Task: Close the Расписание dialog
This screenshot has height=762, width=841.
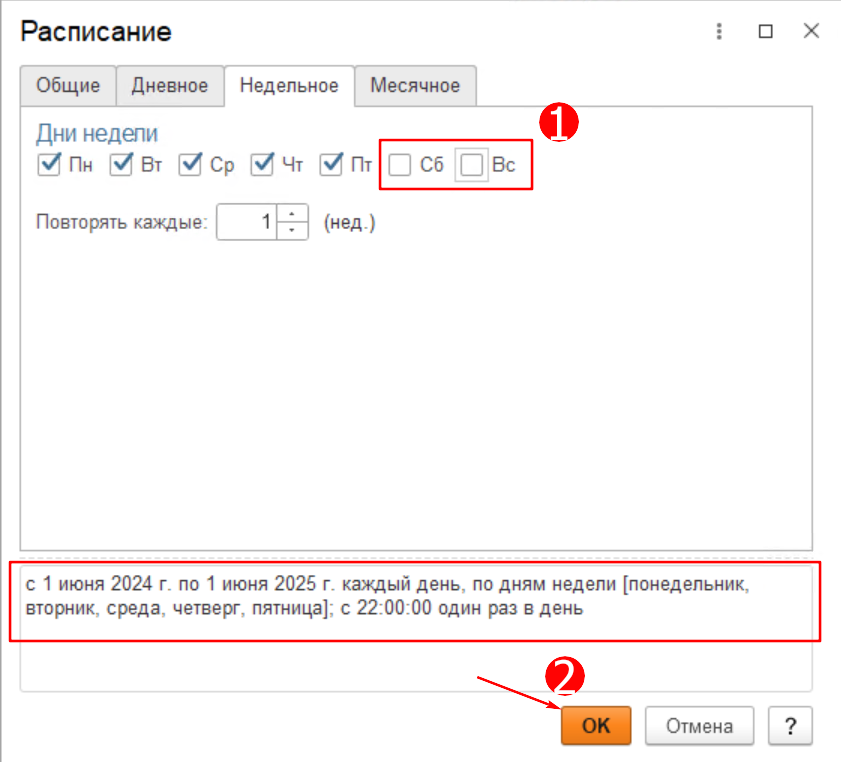Action: coord(811,32)
